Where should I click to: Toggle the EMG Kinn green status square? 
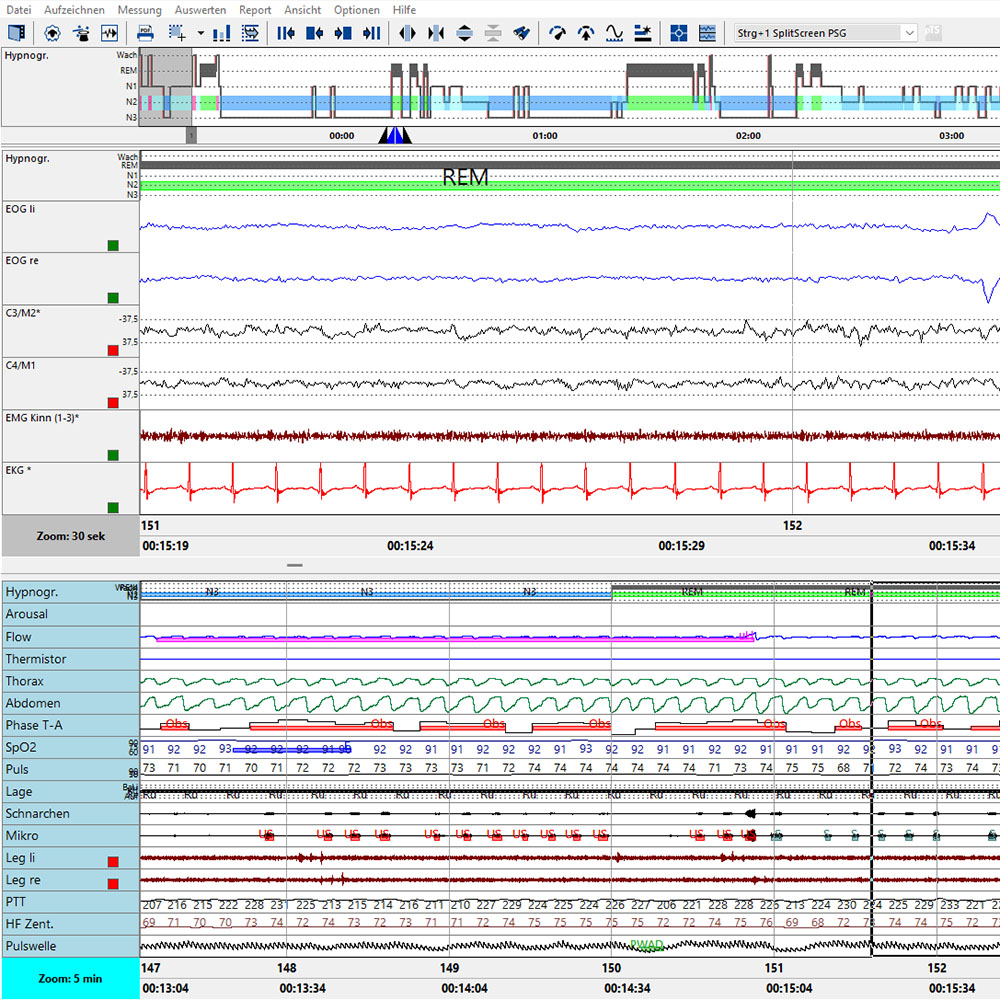(113, 455)
